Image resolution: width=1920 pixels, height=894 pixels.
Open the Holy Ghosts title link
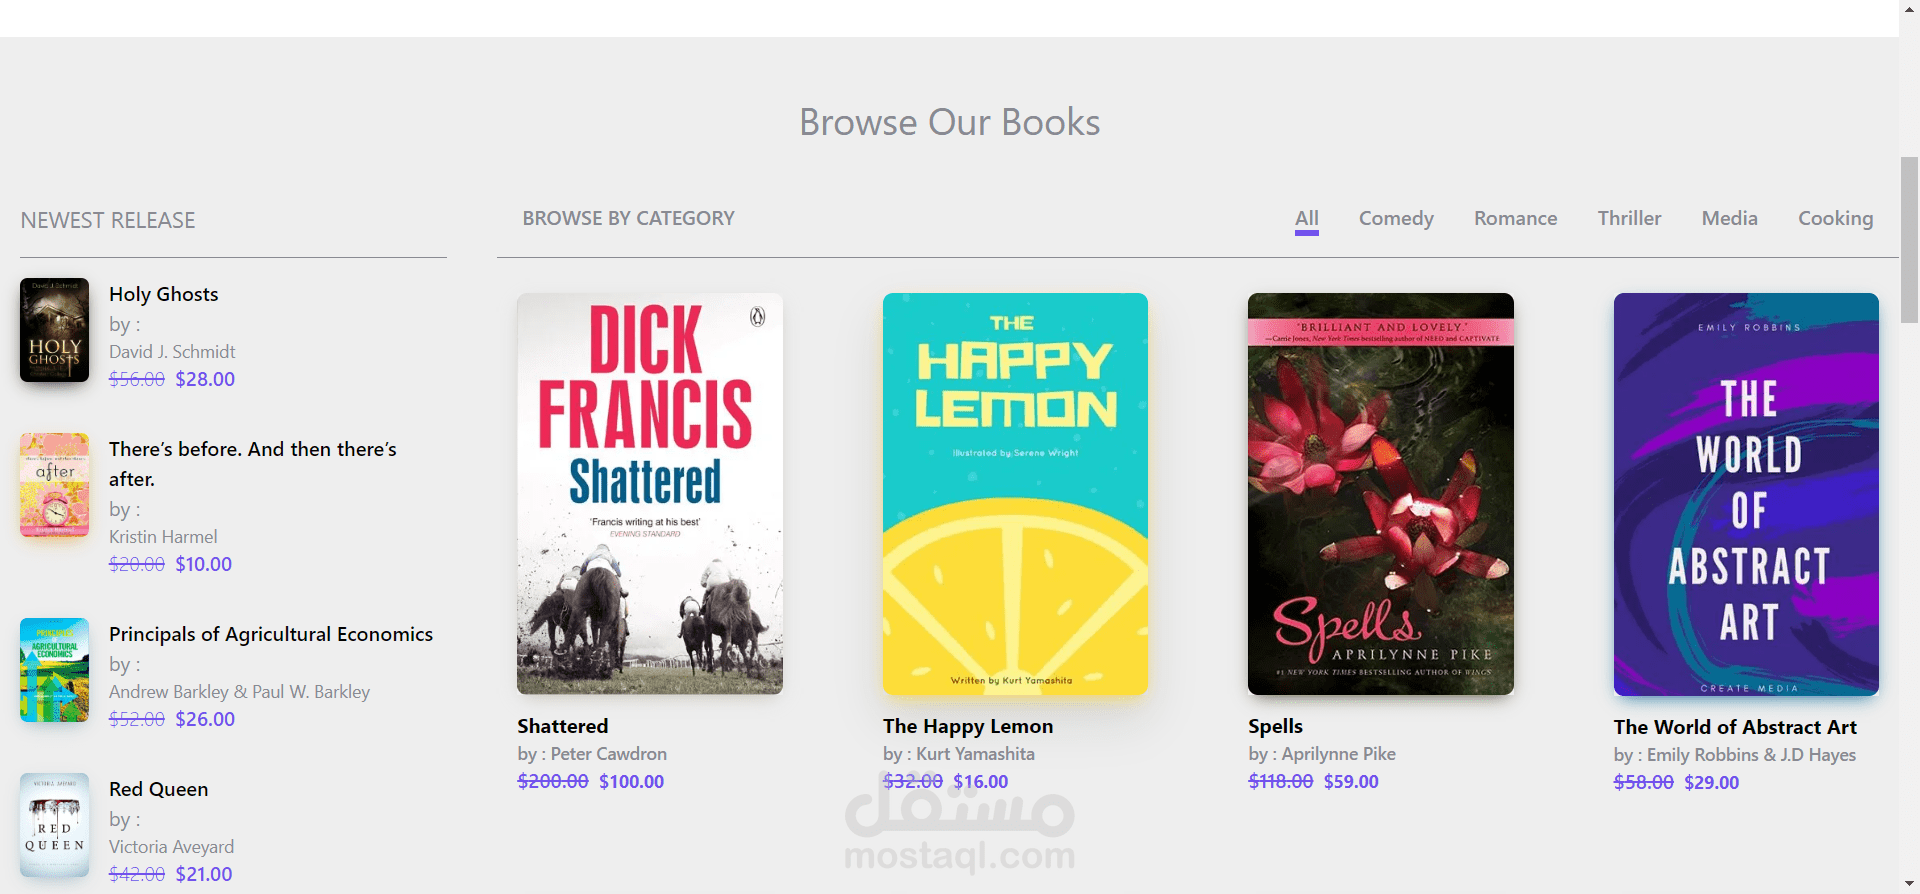[x=163, y=294]
